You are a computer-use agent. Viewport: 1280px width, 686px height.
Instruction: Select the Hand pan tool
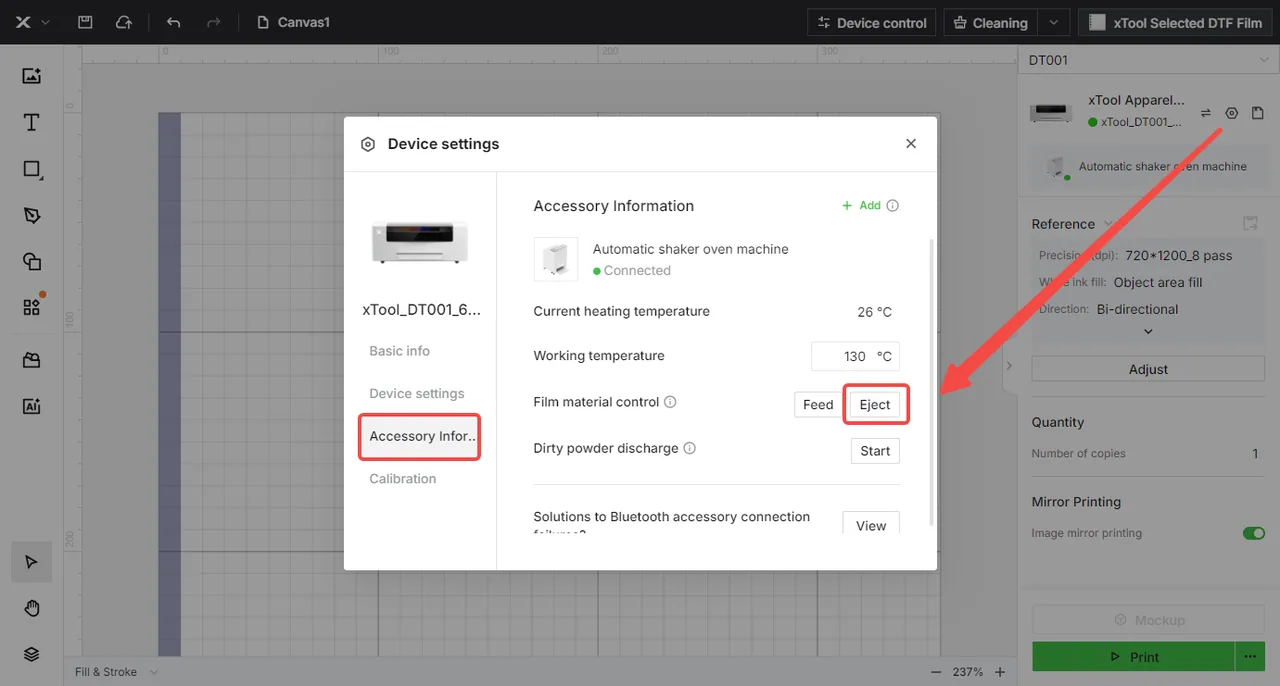[x=31, y=608]
